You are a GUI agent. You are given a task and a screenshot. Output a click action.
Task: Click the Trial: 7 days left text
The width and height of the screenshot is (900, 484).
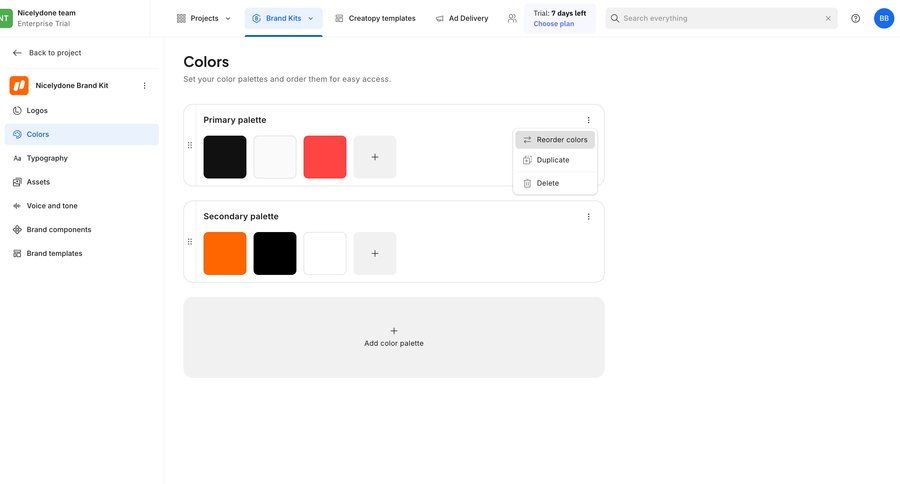point(560,13)
